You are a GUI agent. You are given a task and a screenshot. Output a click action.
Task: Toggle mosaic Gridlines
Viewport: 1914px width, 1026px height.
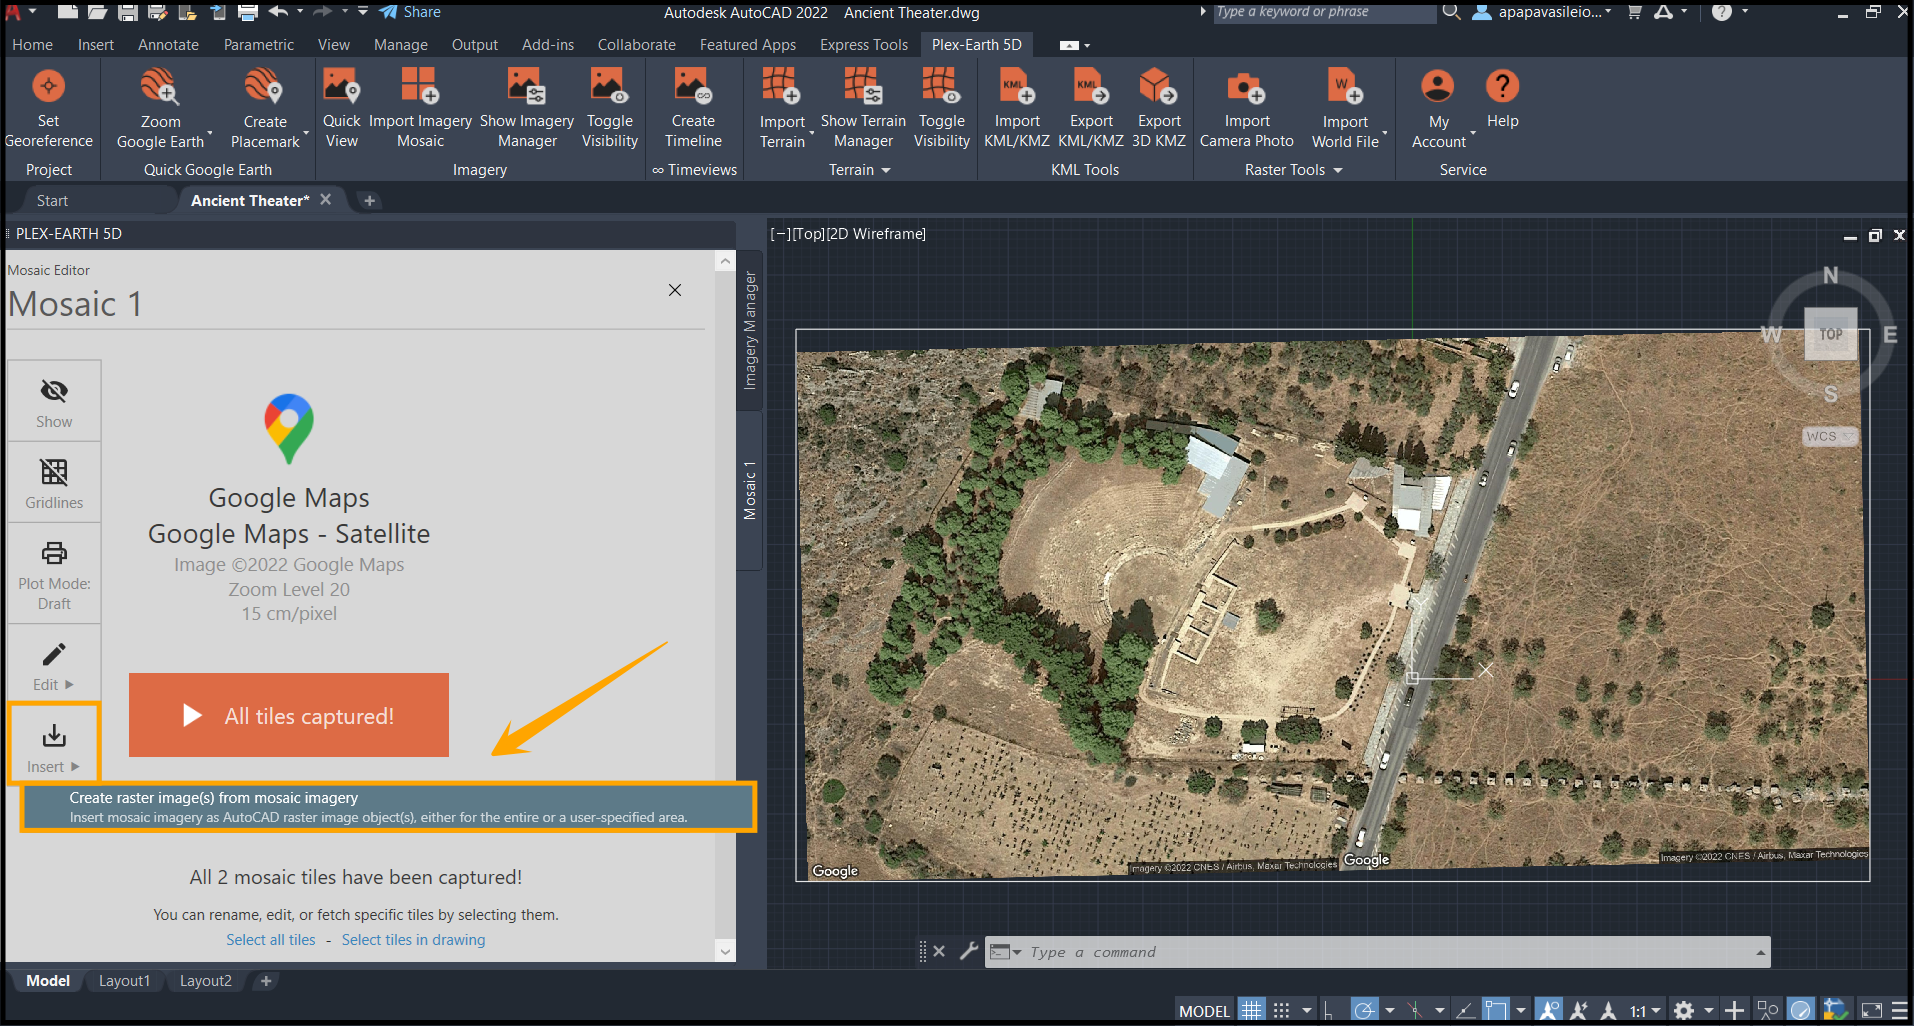[54, 482]
